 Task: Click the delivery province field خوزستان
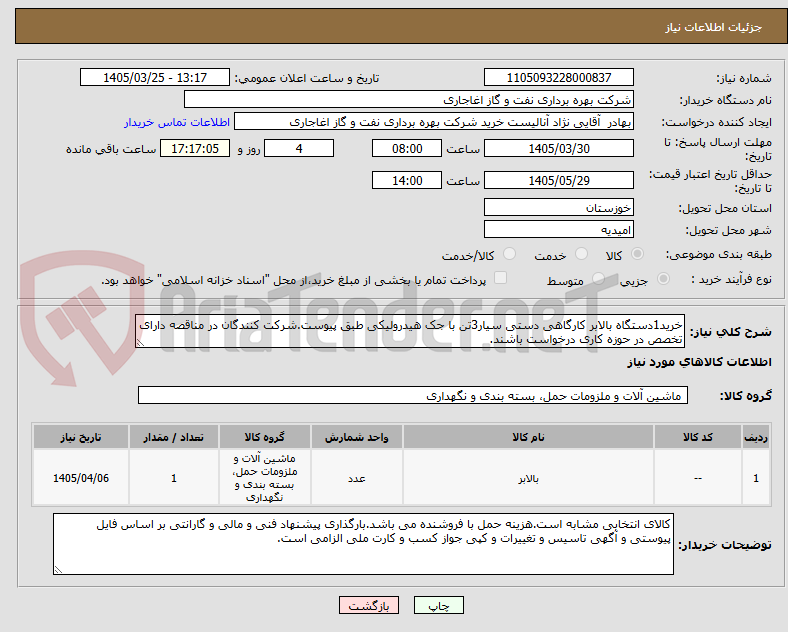(x=558, y=207)
